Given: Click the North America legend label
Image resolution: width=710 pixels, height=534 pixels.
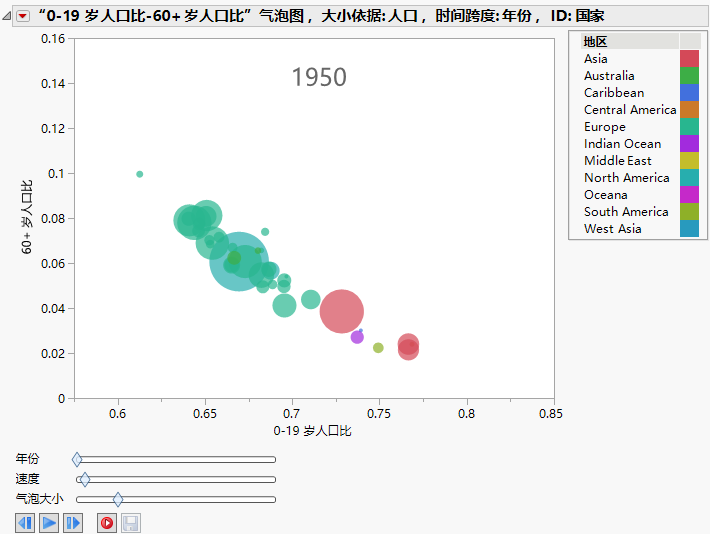Looking at the screenshot, I should click(627, 178).
